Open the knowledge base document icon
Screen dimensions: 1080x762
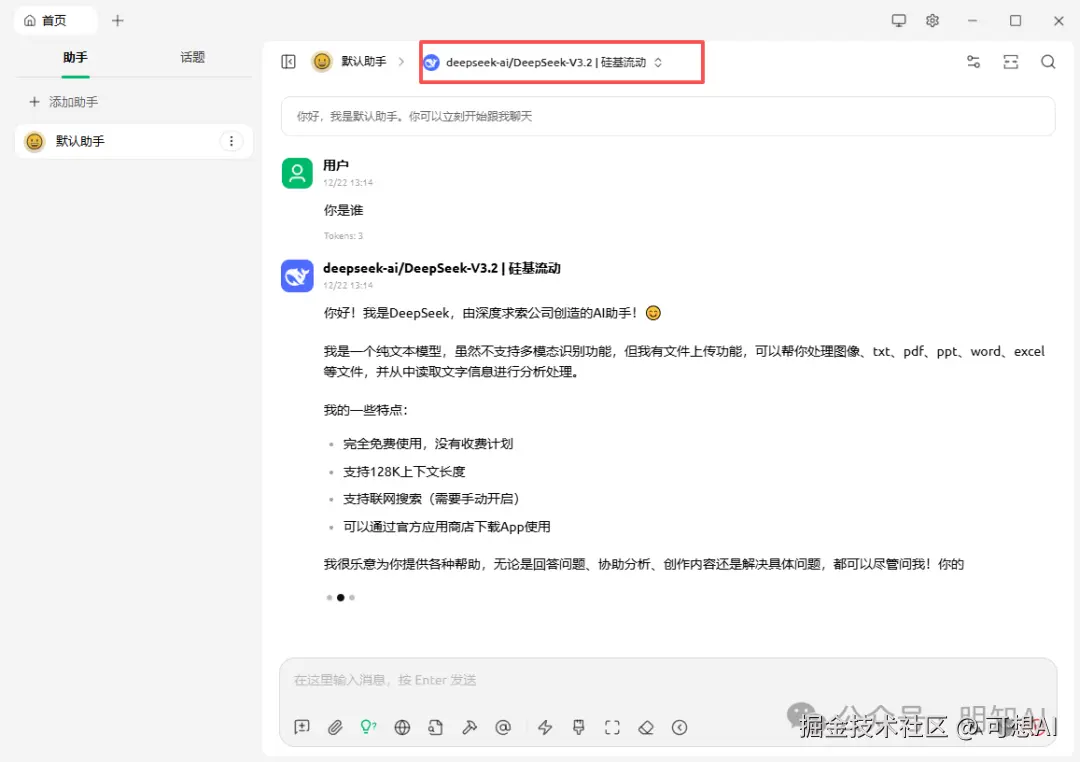(435, 727)
